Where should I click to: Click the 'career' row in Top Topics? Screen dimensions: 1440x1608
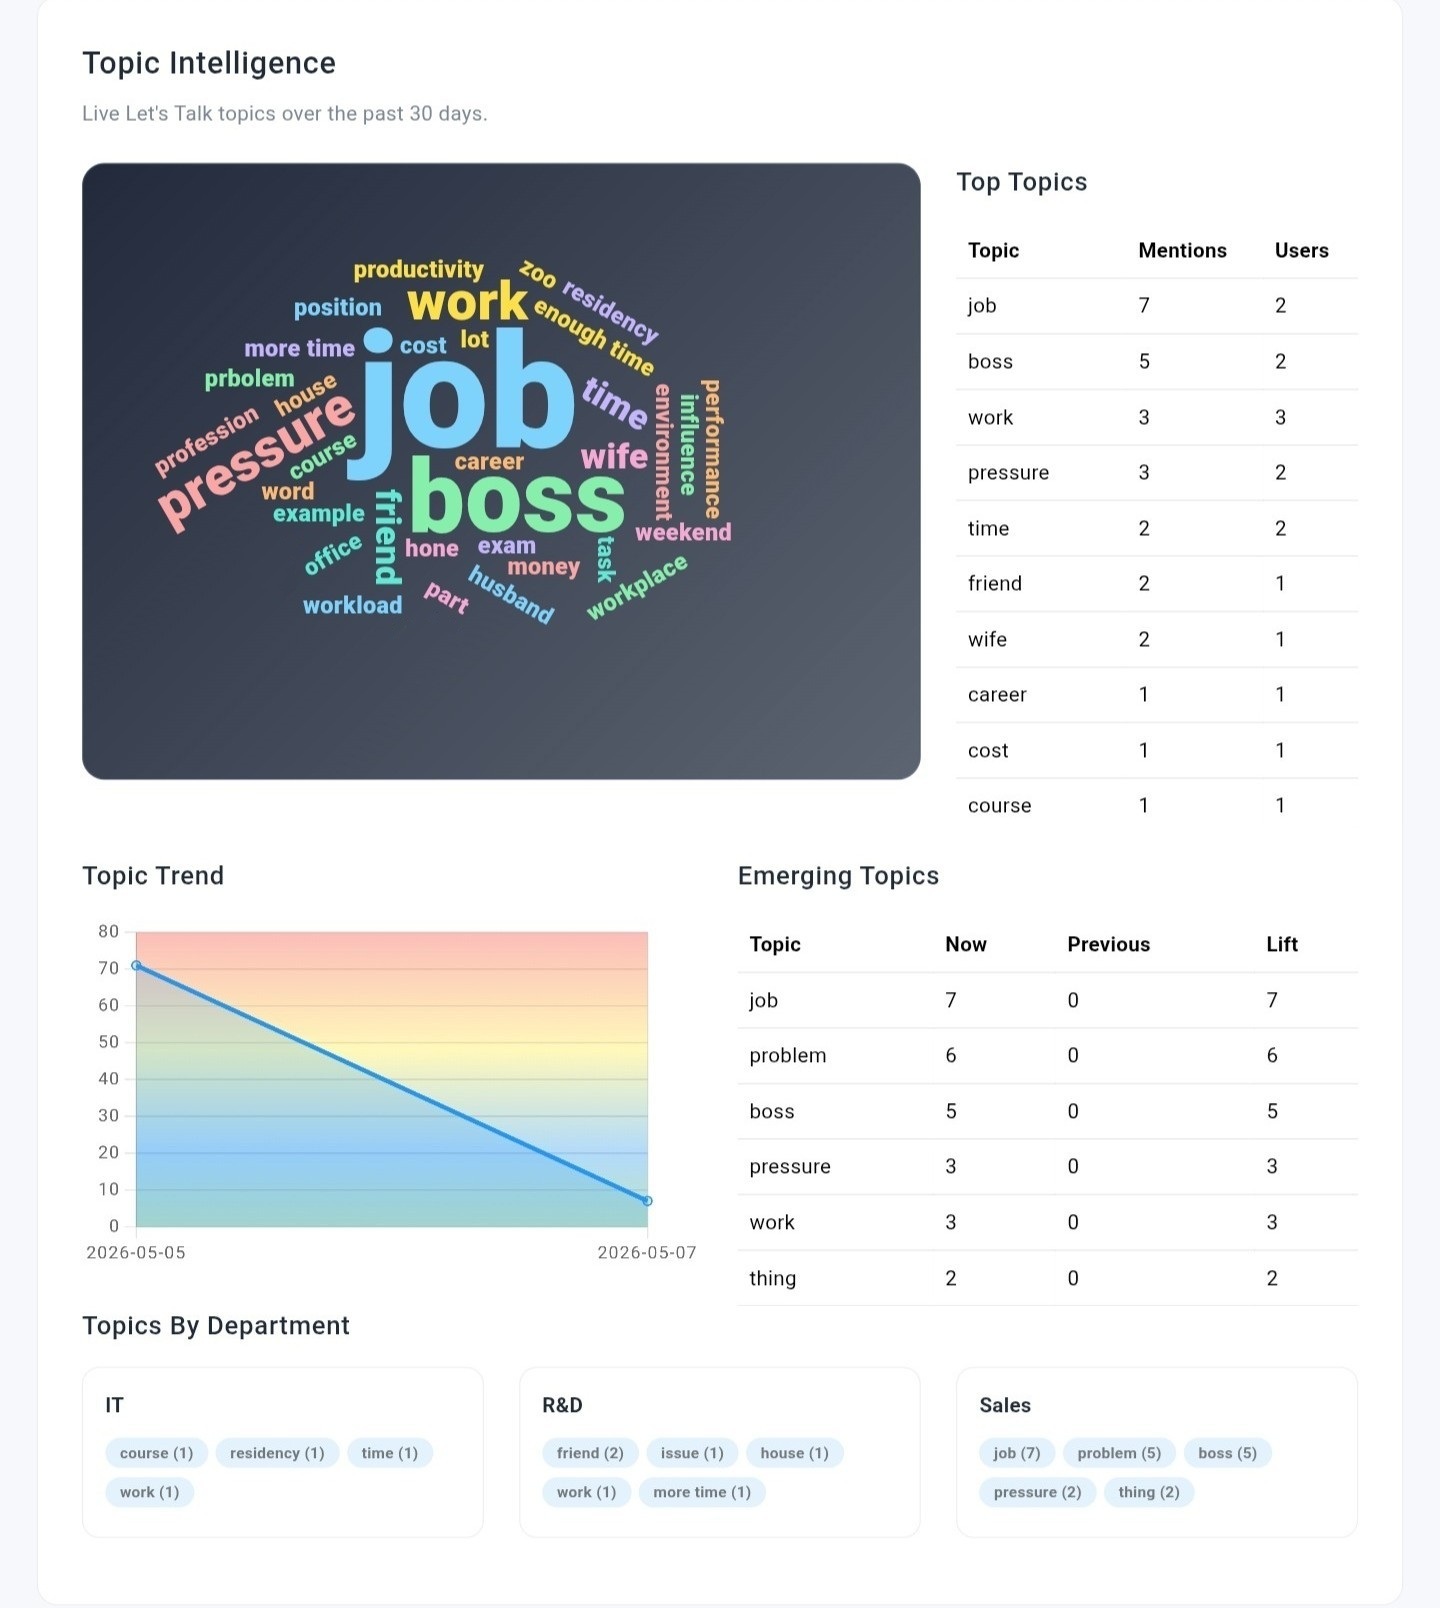[1157, 695]
